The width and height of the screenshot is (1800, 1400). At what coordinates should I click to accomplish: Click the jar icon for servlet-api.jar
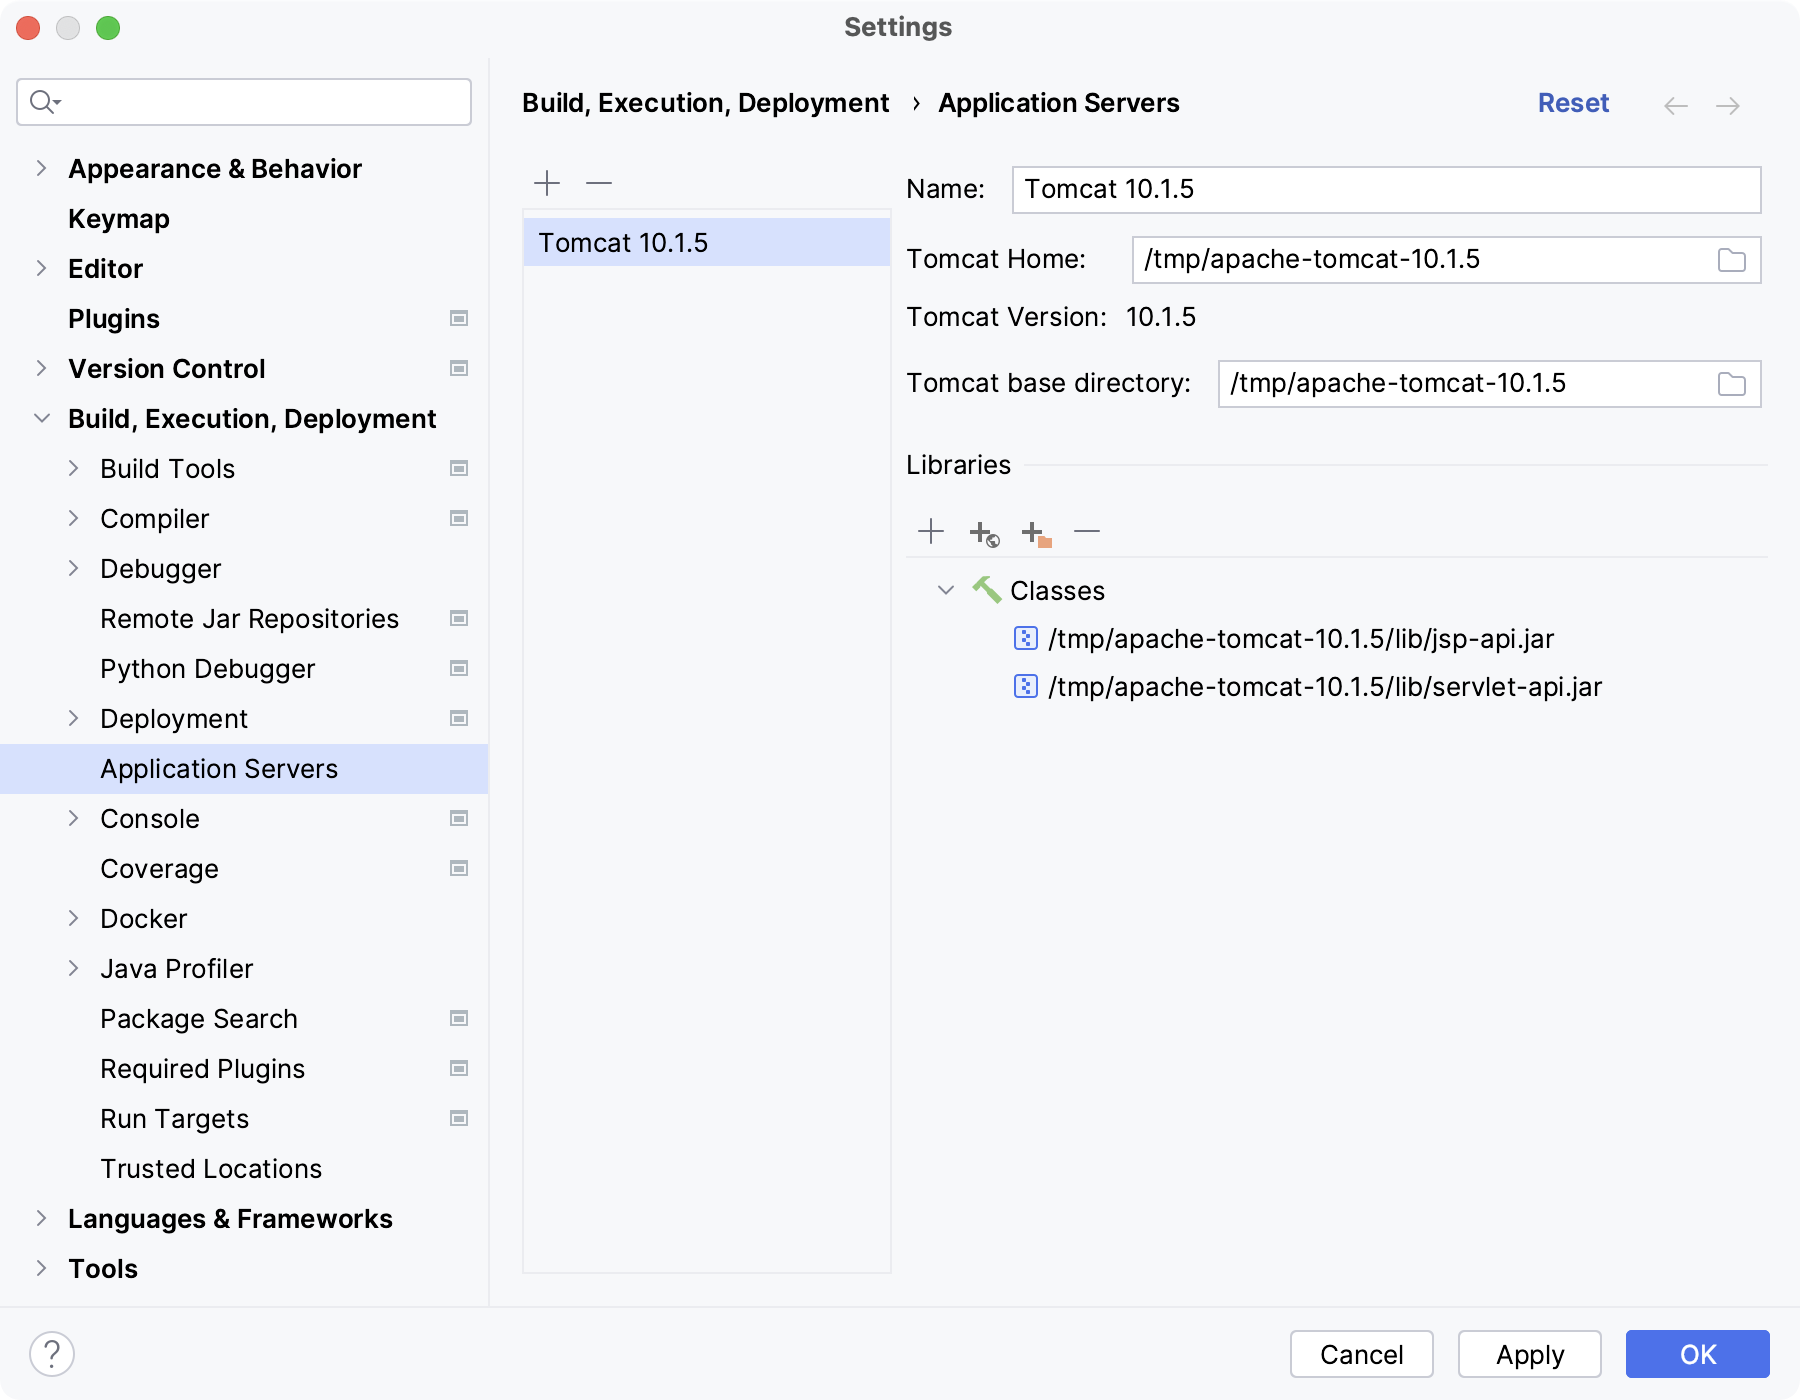point(1026,686)
